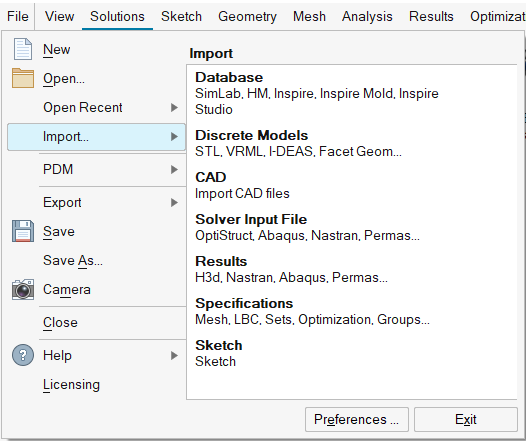526x441 pixels.
Task: Click the Save floppy disk icon
Action: point(23,231)
